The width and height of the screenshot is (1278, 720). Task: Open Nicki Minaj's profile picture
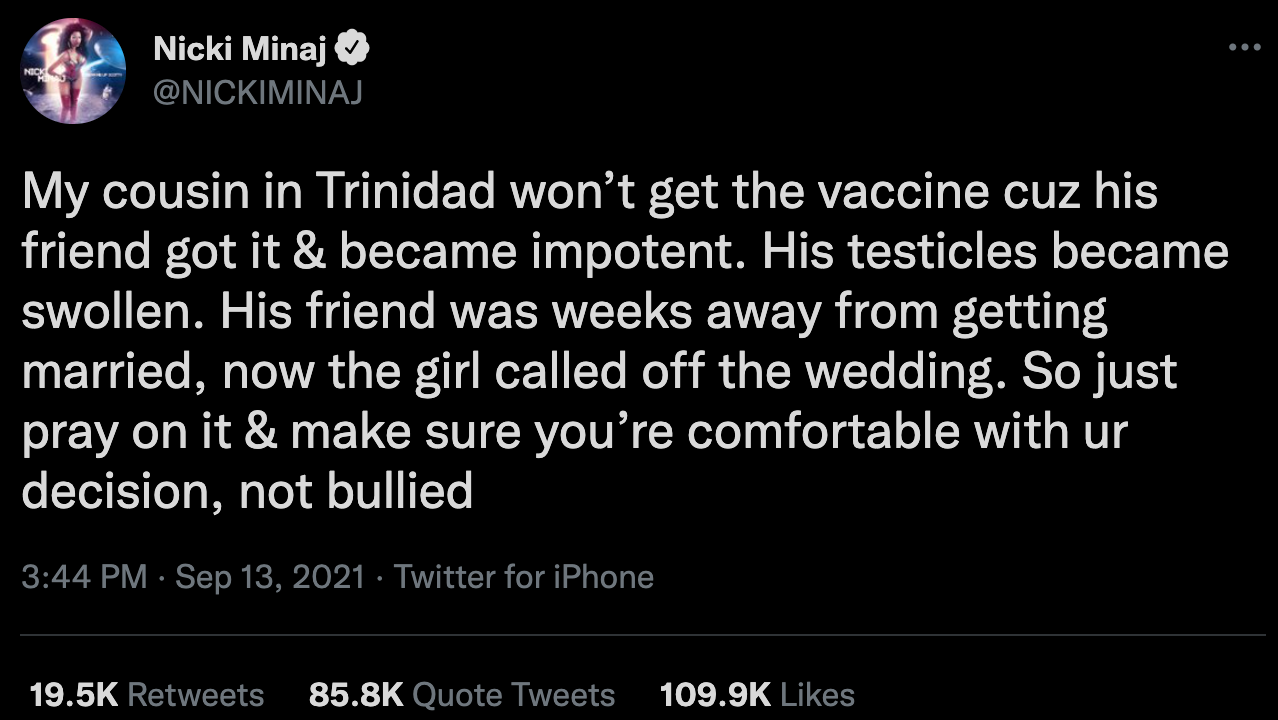pyautogui.click(x=72, y=70)
